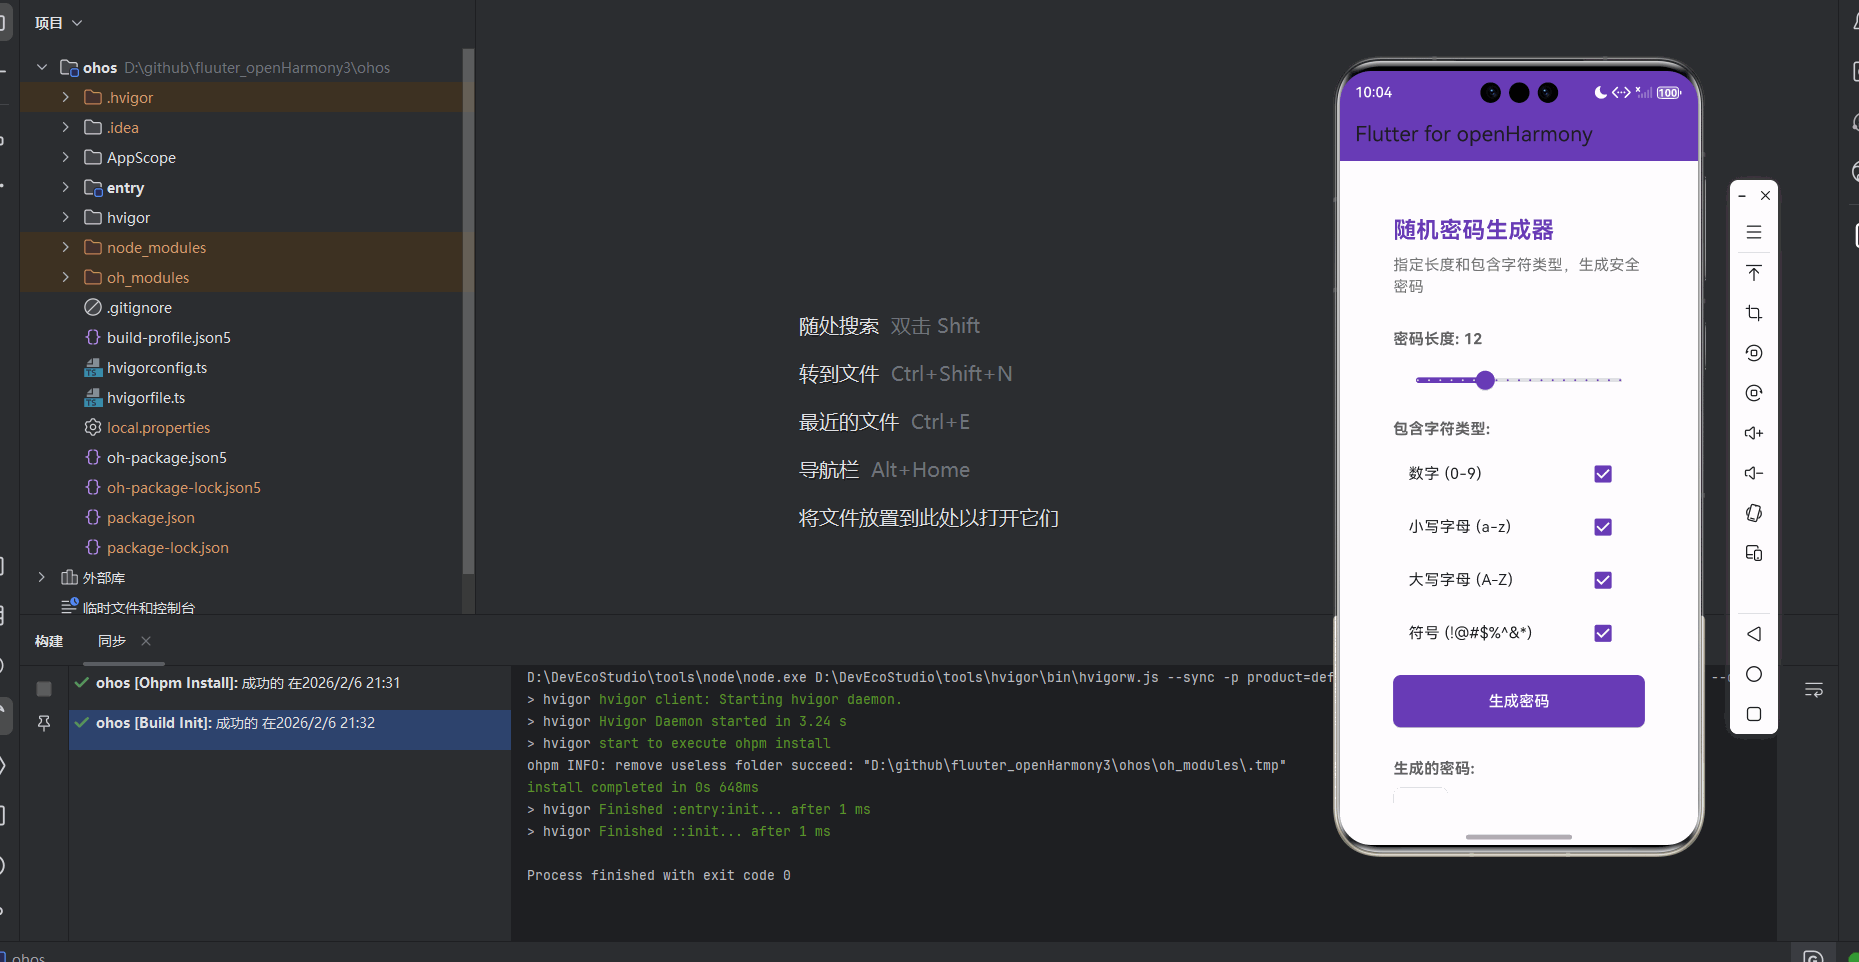Toggle the 数字 (0-9) checkbox

point(1603,474)
